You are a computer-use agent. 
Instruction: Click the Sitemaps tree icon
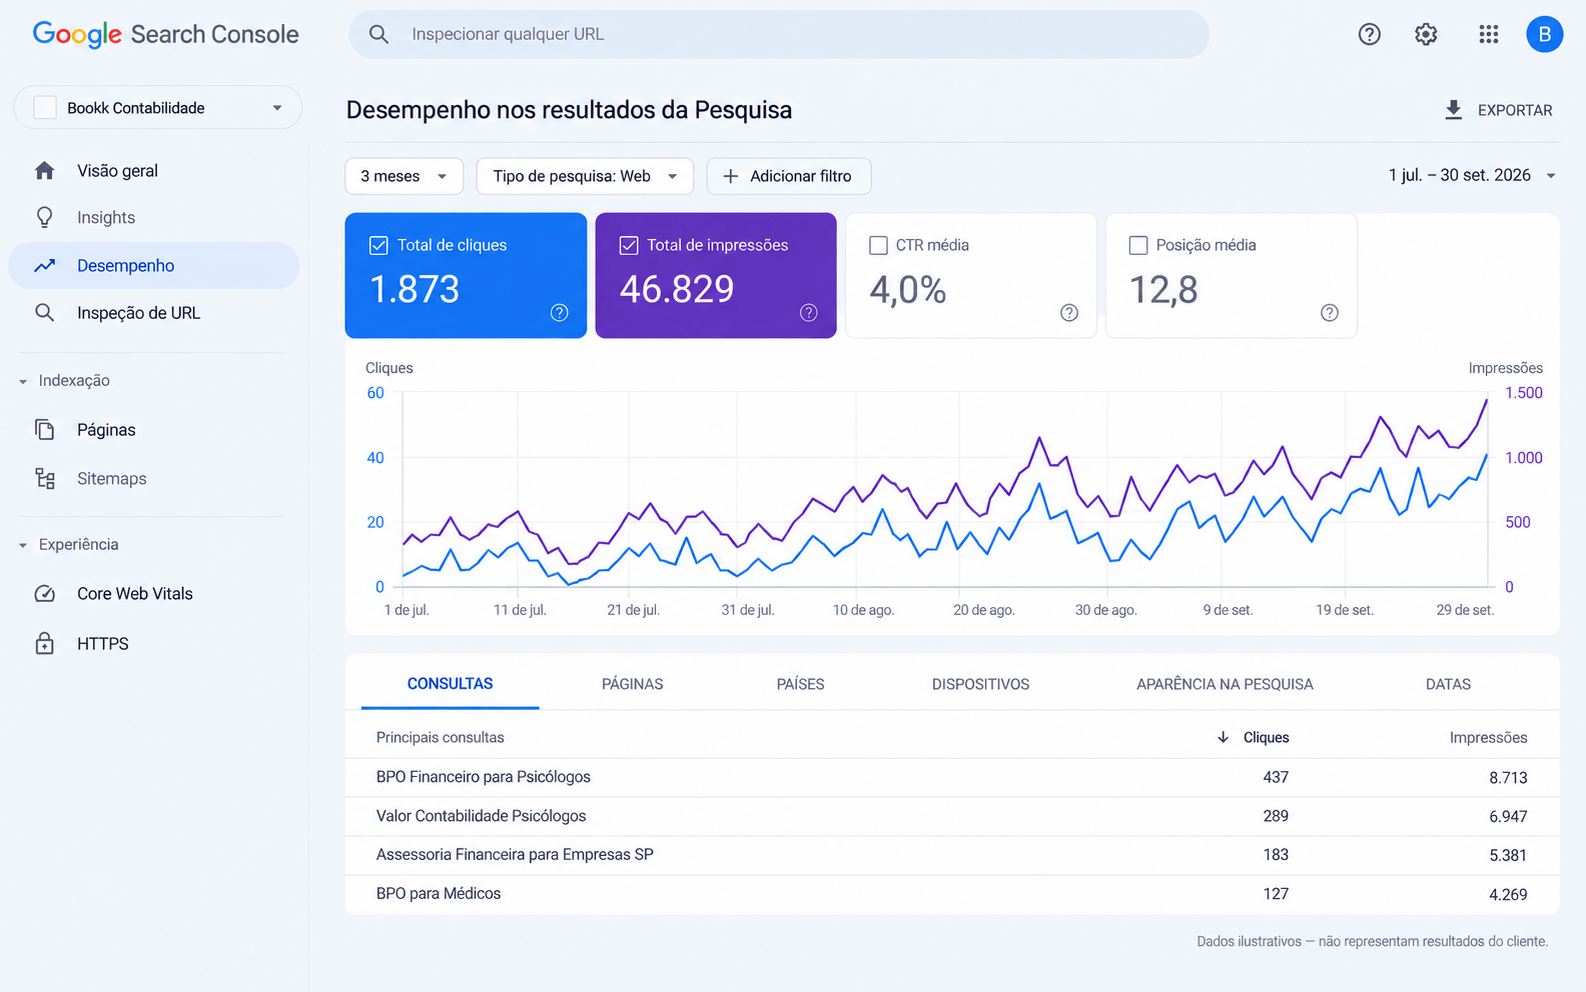tap(45, 478)
